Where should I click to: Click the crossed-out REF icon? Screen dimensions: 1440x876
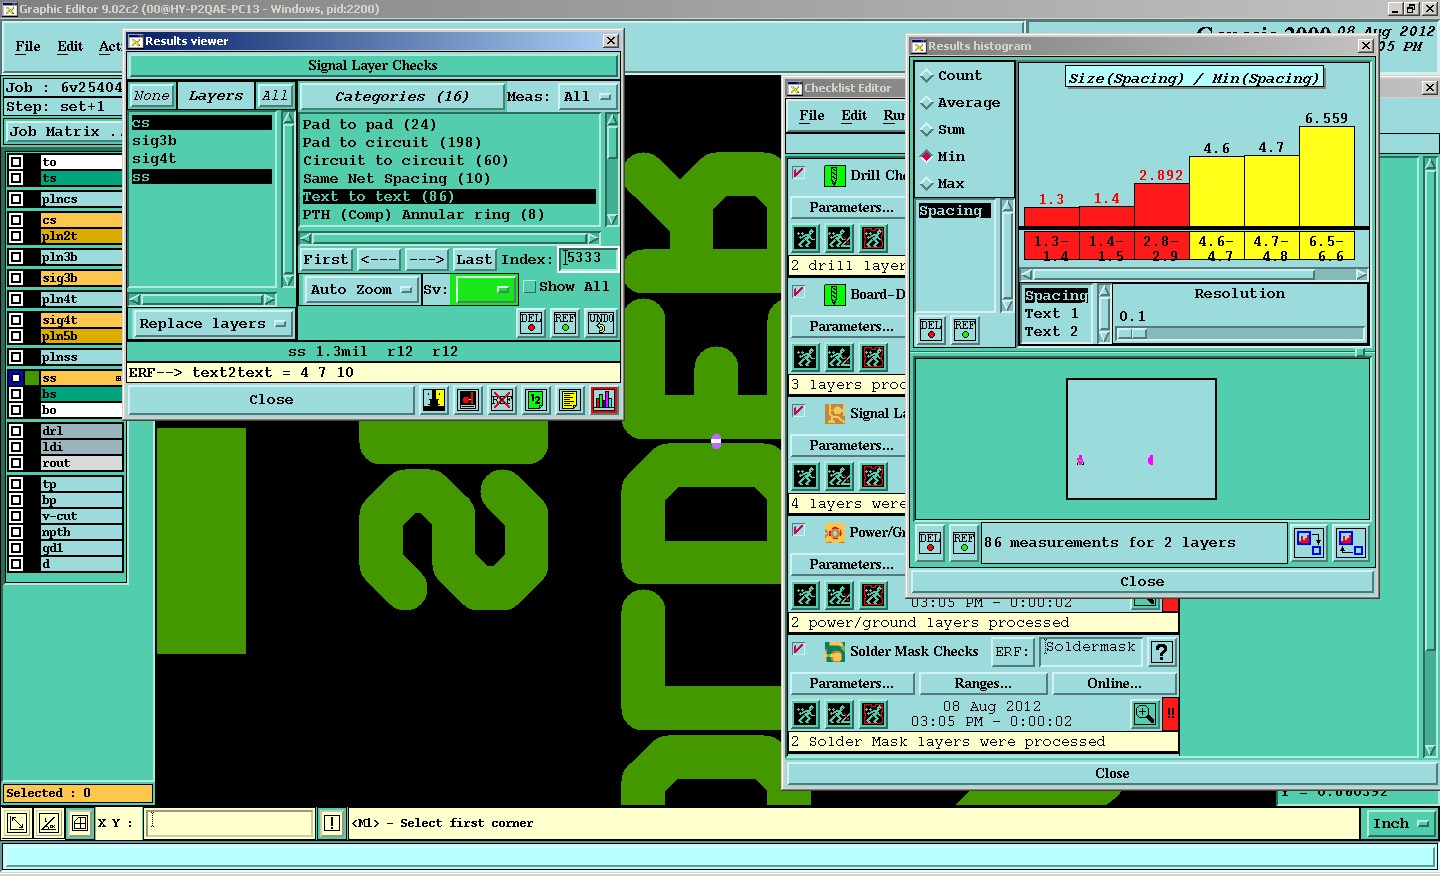coord(501,400)
